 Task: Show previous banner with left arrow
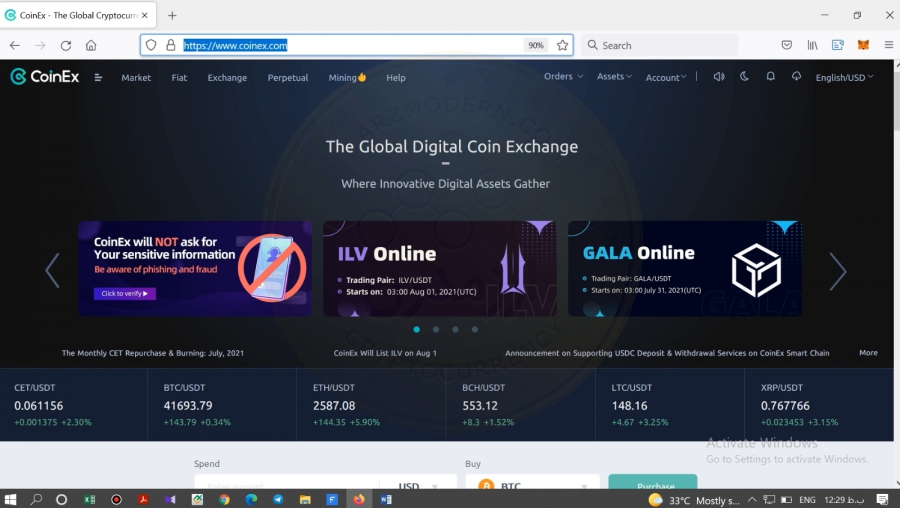pos(52,269)
